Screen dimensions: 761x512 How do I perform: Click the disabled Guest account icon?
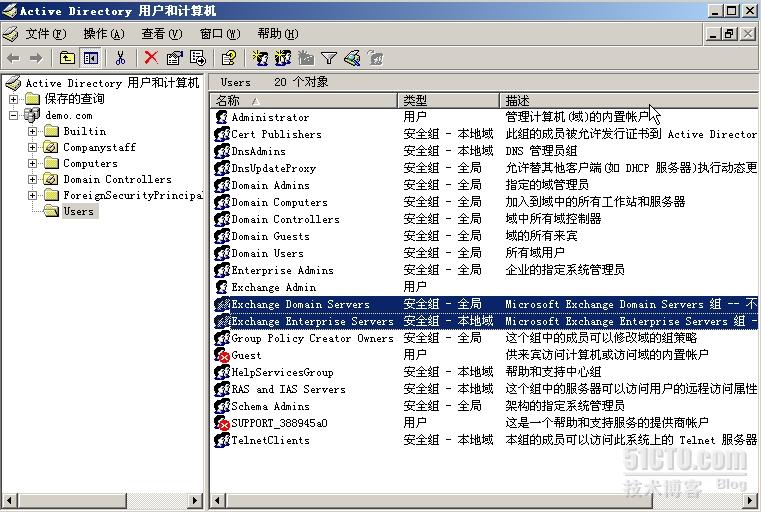click(222, 355)
